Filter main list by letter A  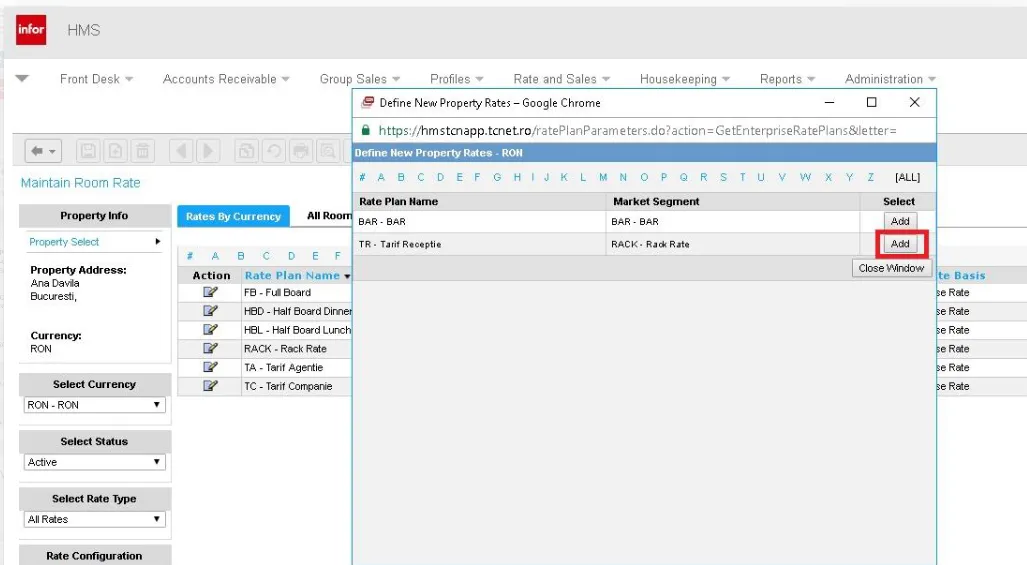point(215,256)
